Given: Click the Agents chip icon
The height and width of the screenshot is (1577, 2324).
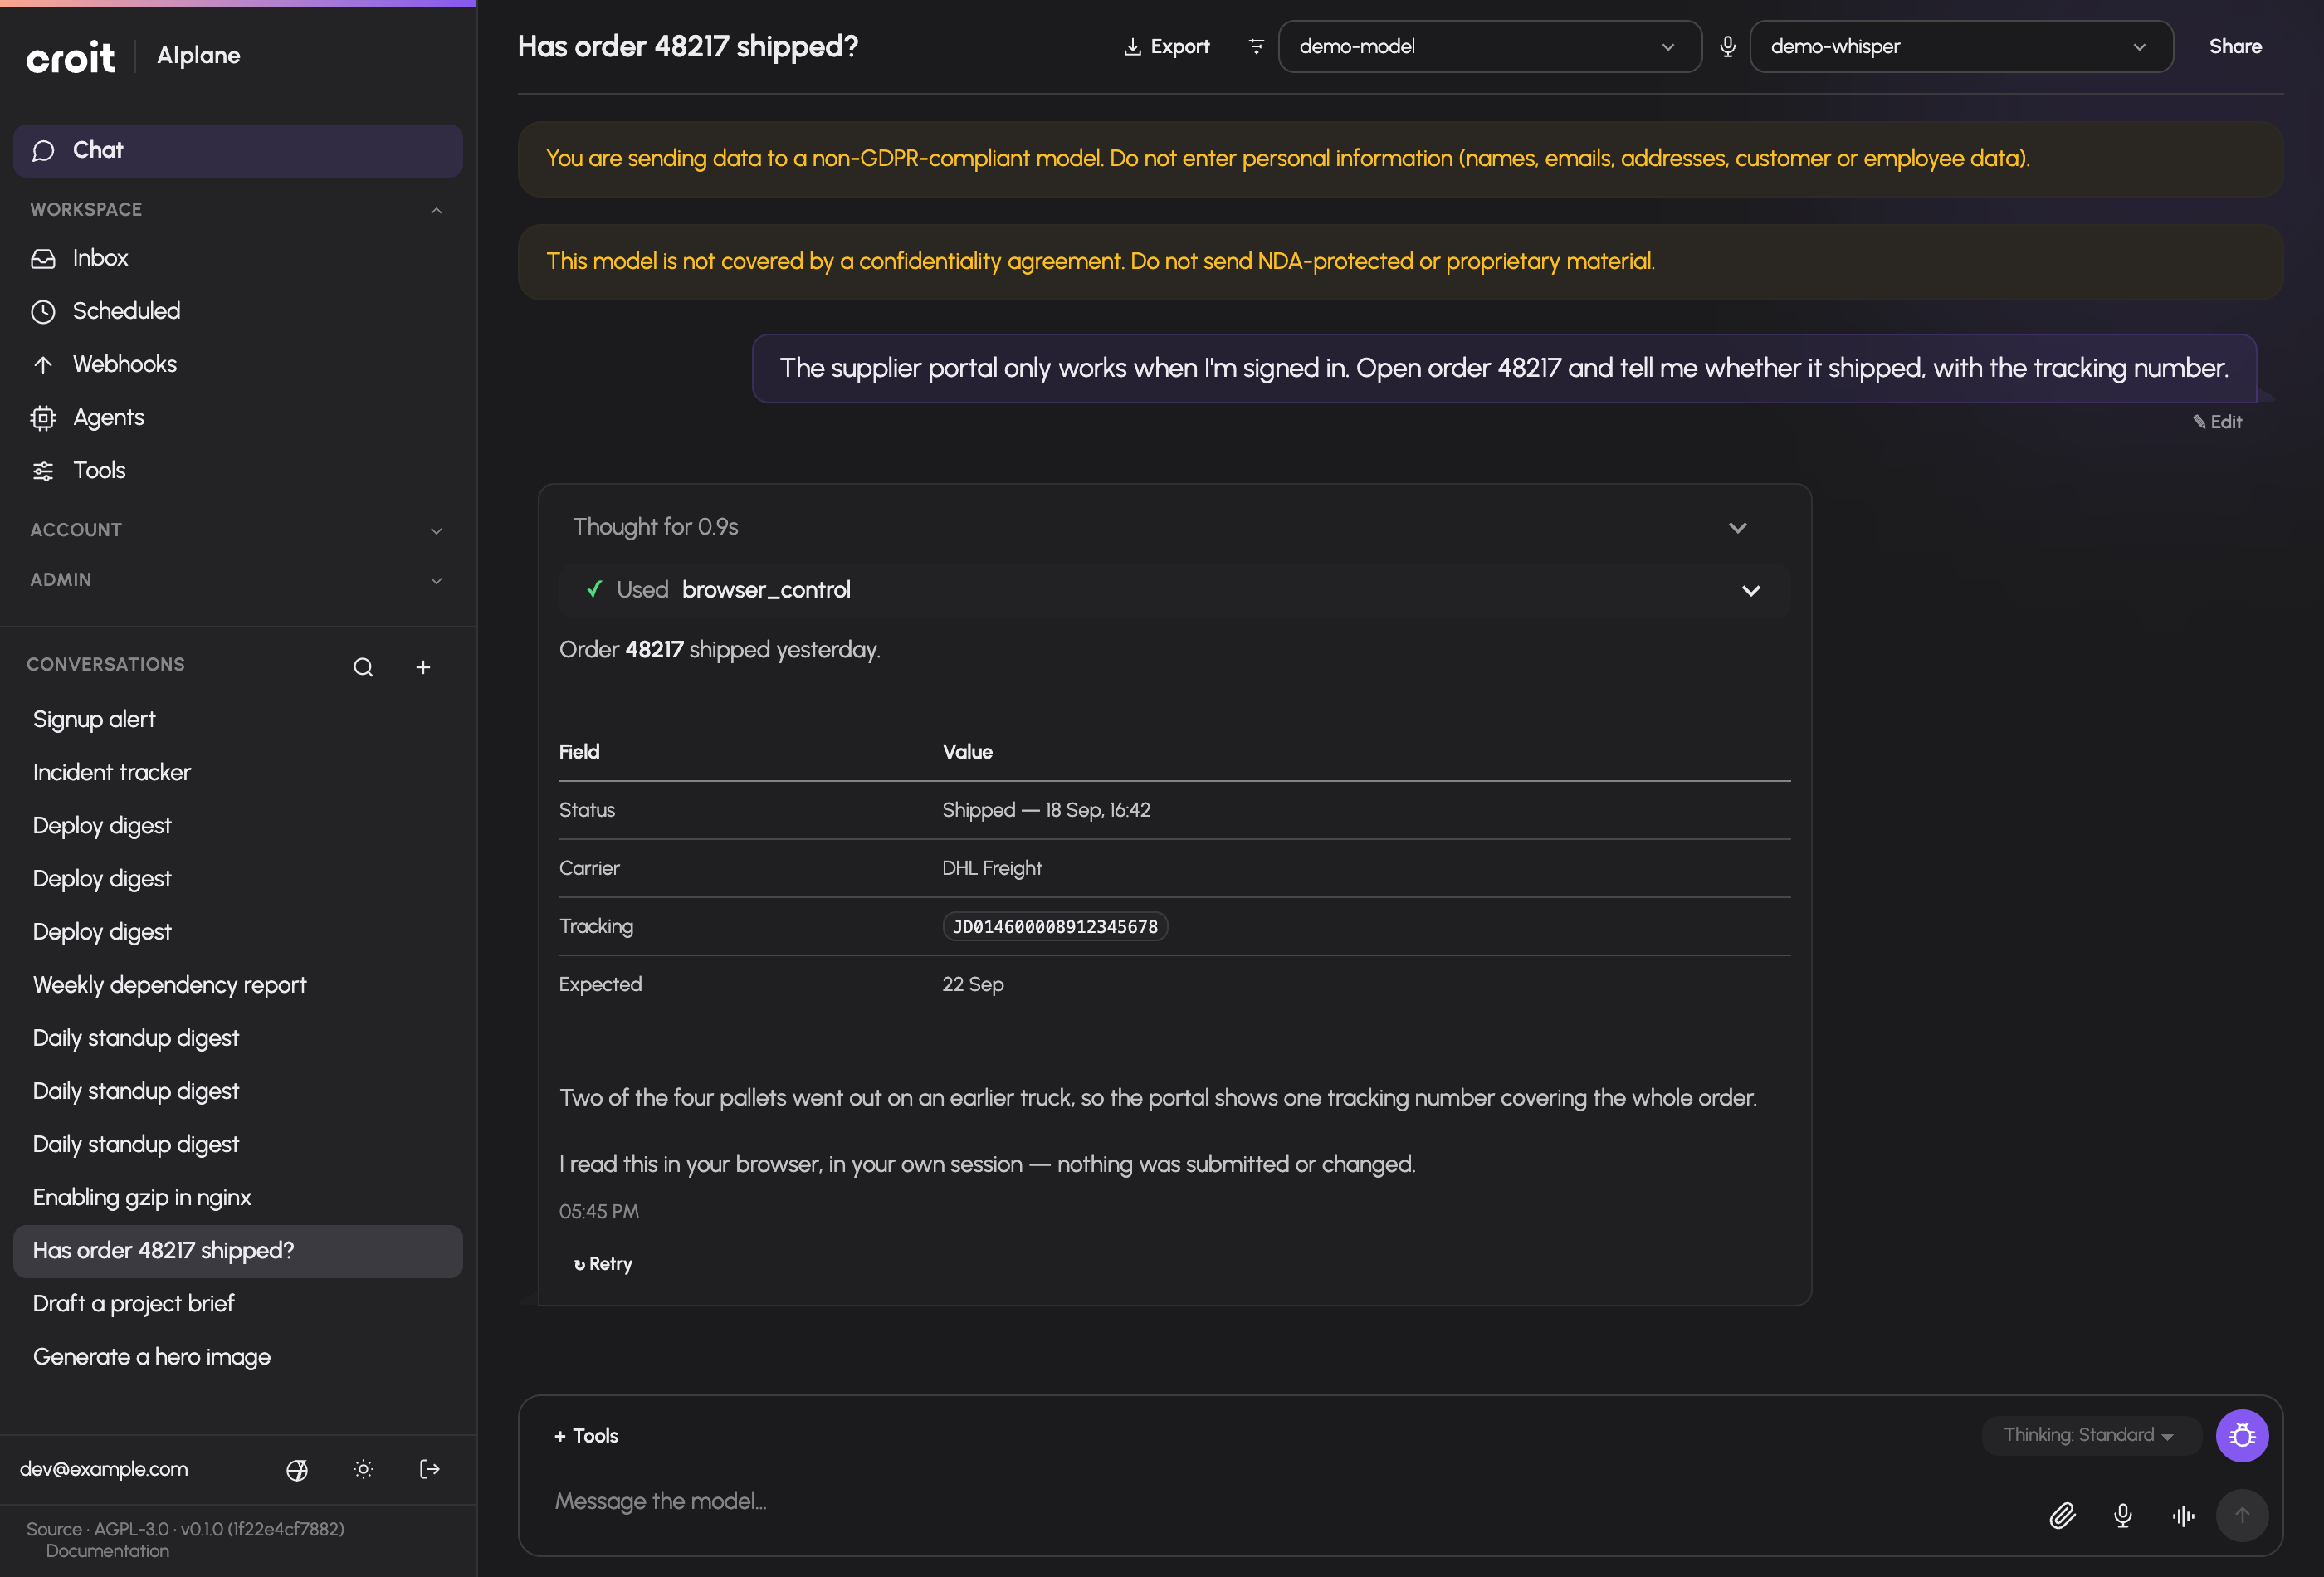Looking at the screenshot, I should click(x=43, y=418).
